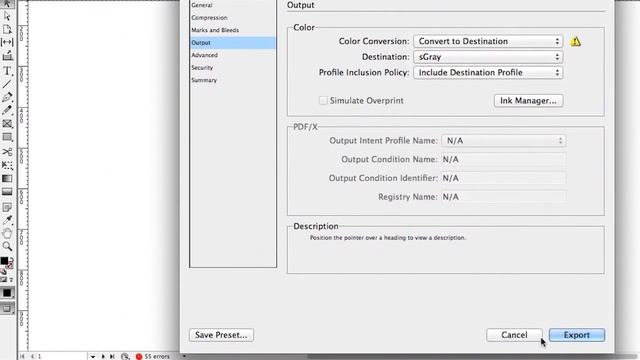Image resolution: width=640 pixels, height=360 pixels.
Task: Click the Ink Manager button
Action: 528,100
